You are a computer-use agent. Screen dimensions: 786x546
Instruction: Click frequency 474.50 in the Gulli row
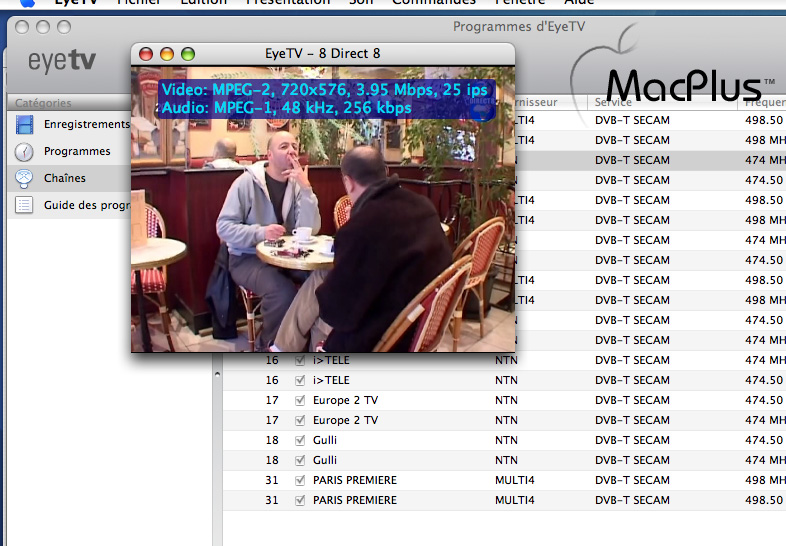pyautogui.click(x=764, y=440)
